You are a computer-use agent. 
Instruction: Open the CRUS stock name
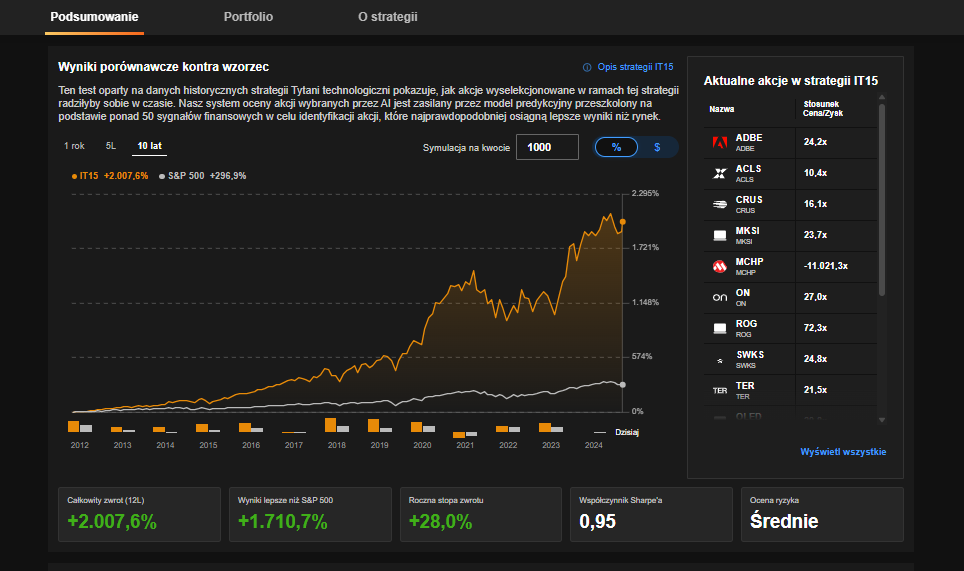point(749,200)
